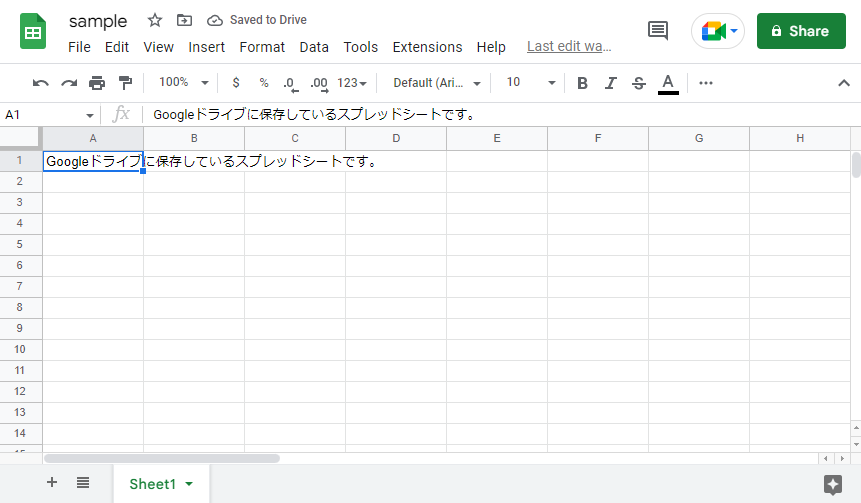Image resolution: width=861 pixels, height=503 pixels.
Task: Show more toolbar options (three dots)
Action: pyautogui.click(x=706, y=83)
